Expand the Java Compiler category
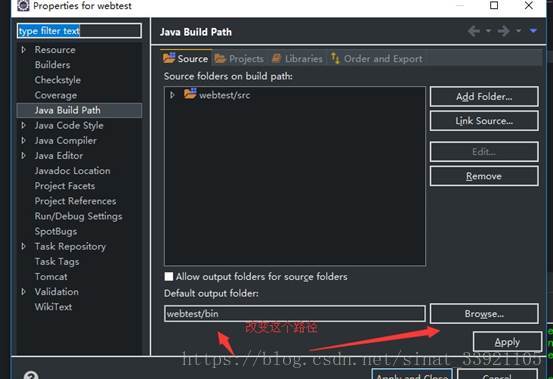Viewport: 553px width, 379px height. pos(23,140)
